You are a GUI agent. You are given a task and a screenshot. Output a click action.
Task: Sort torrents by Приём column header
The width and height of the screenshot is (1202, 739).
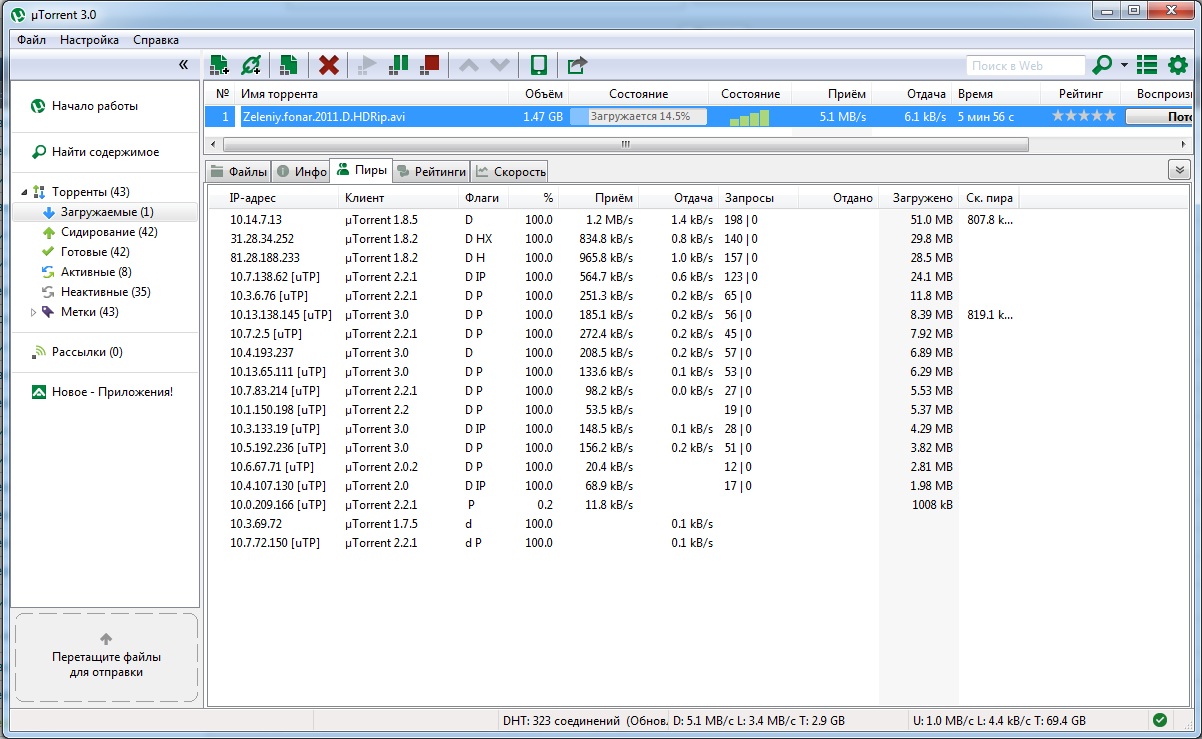click(x=832, y=94)
